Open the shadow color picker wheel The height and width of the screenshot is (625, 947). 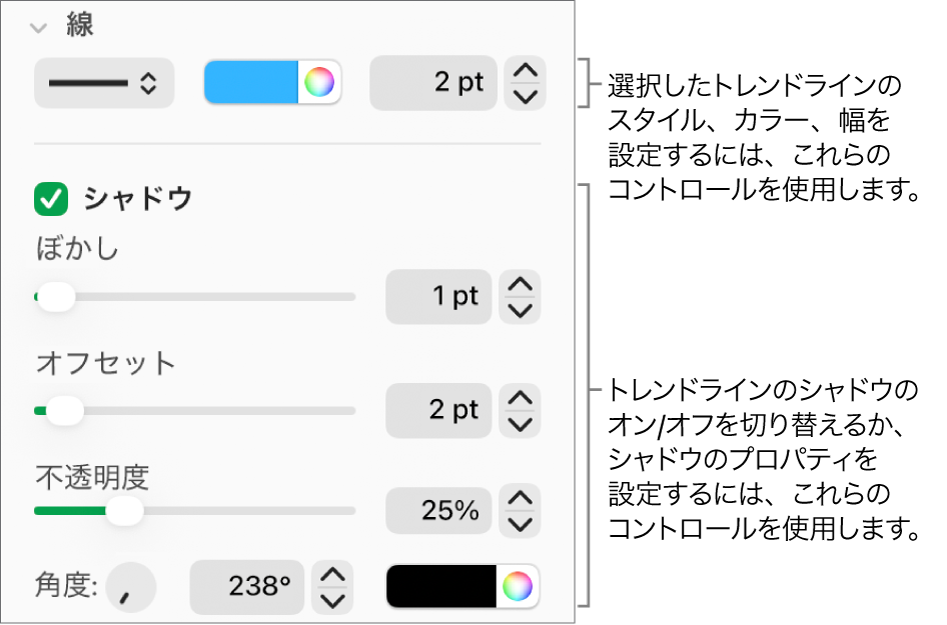(517, 587)
